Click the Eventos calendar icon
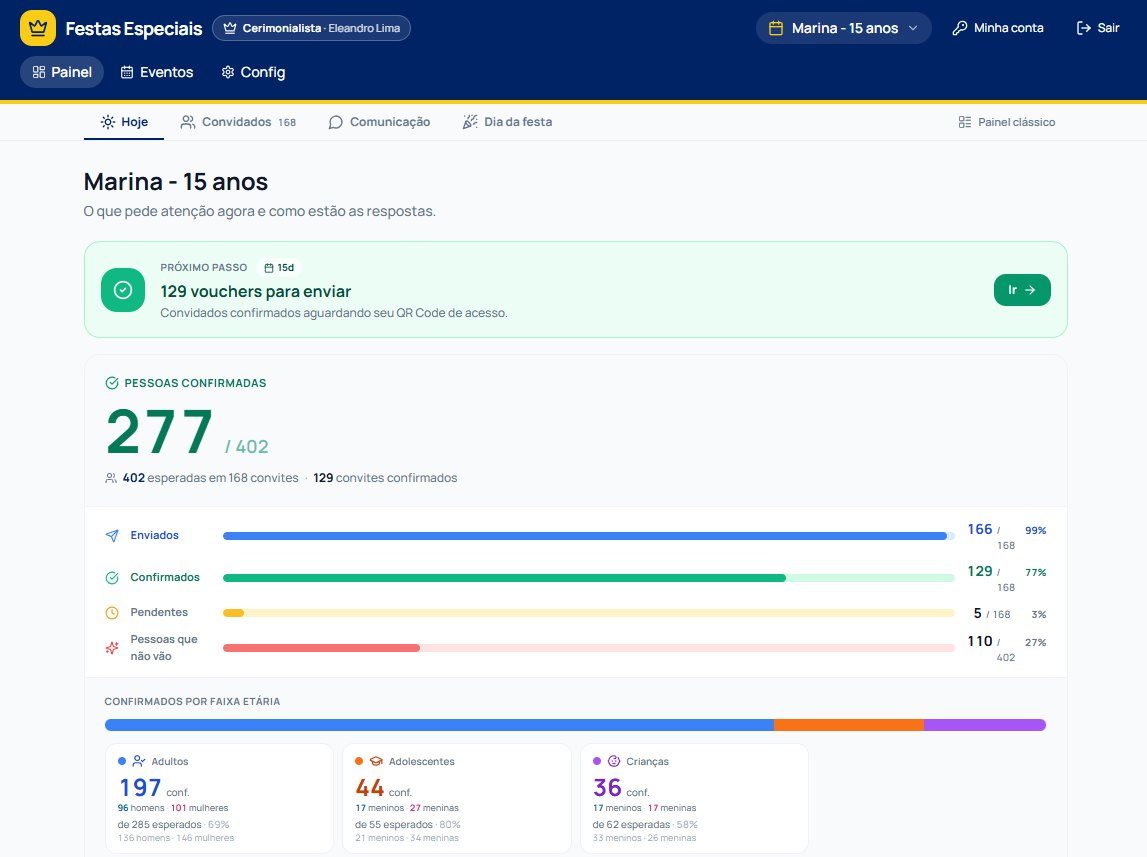 tap(127, 72)
